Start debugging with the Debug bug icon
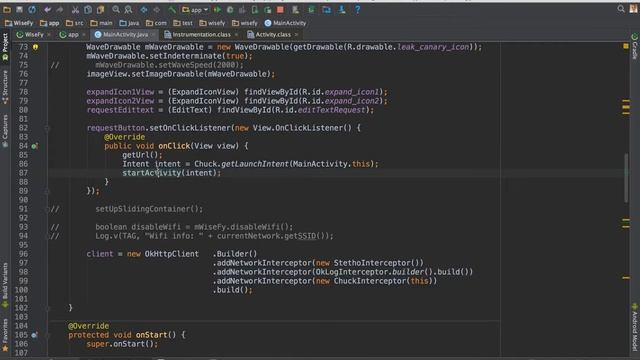 230,9
